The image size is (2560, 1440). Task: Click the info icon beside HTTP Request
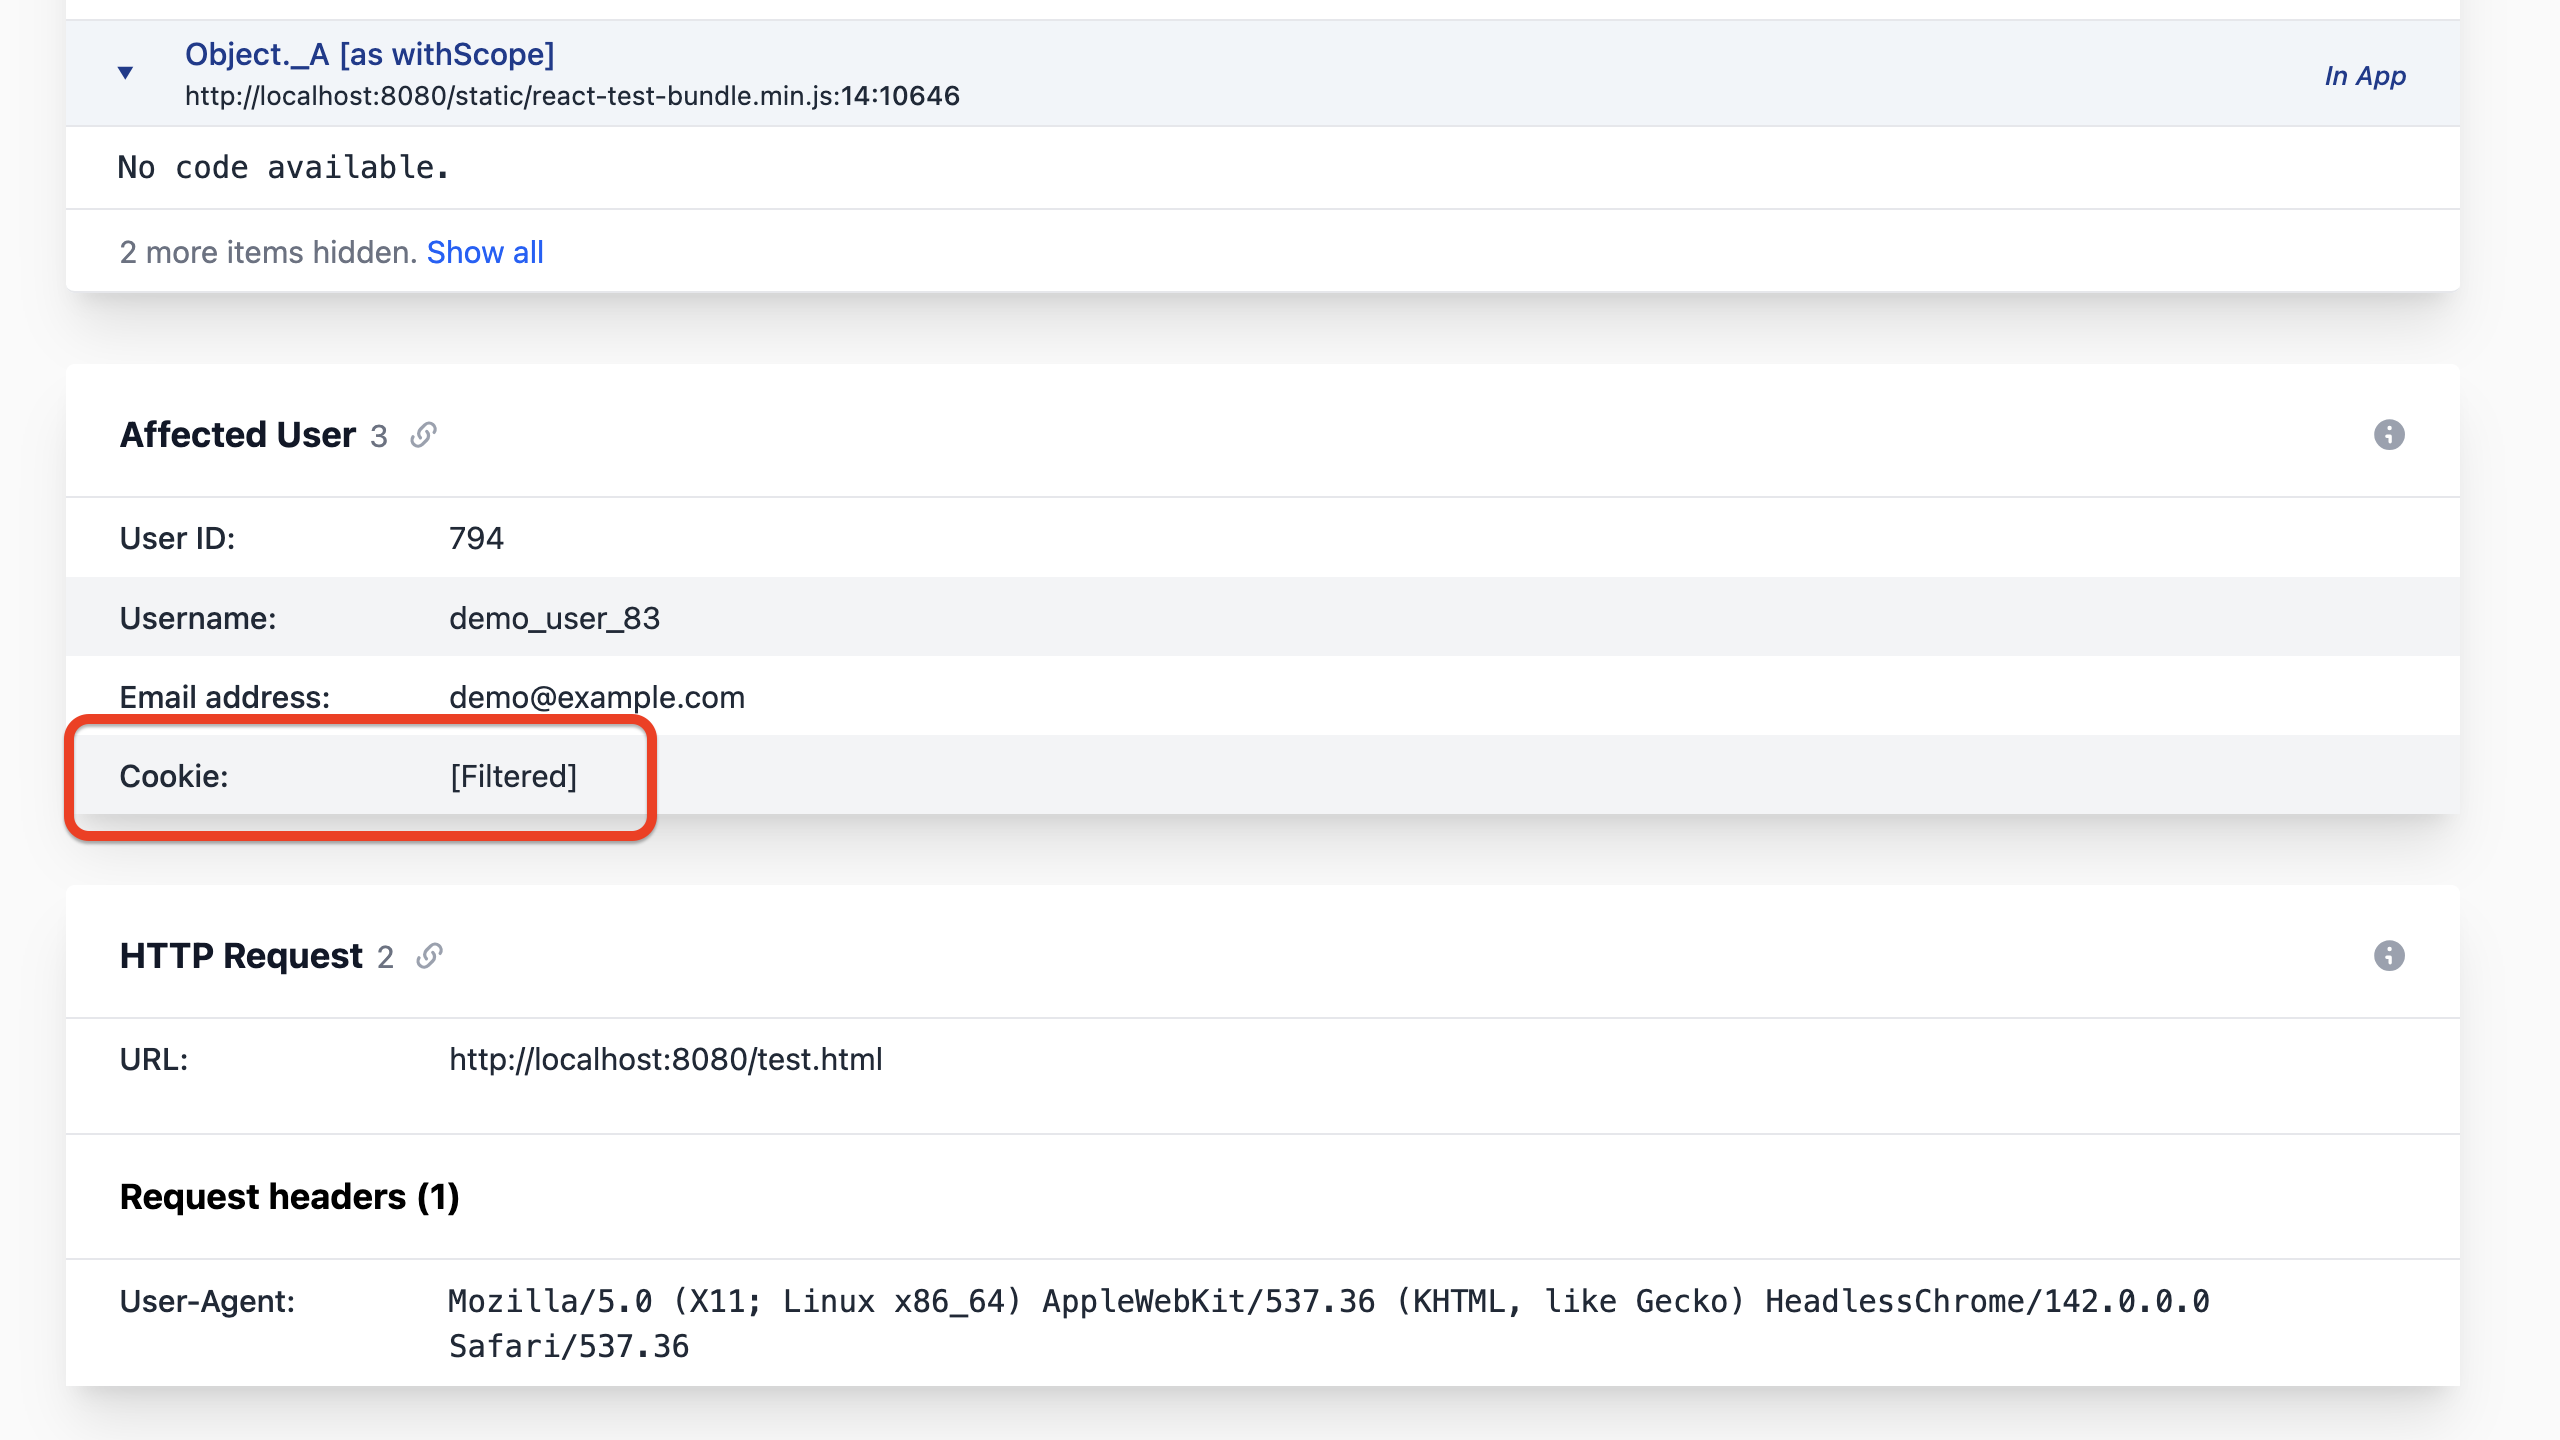click(2389, 955)
